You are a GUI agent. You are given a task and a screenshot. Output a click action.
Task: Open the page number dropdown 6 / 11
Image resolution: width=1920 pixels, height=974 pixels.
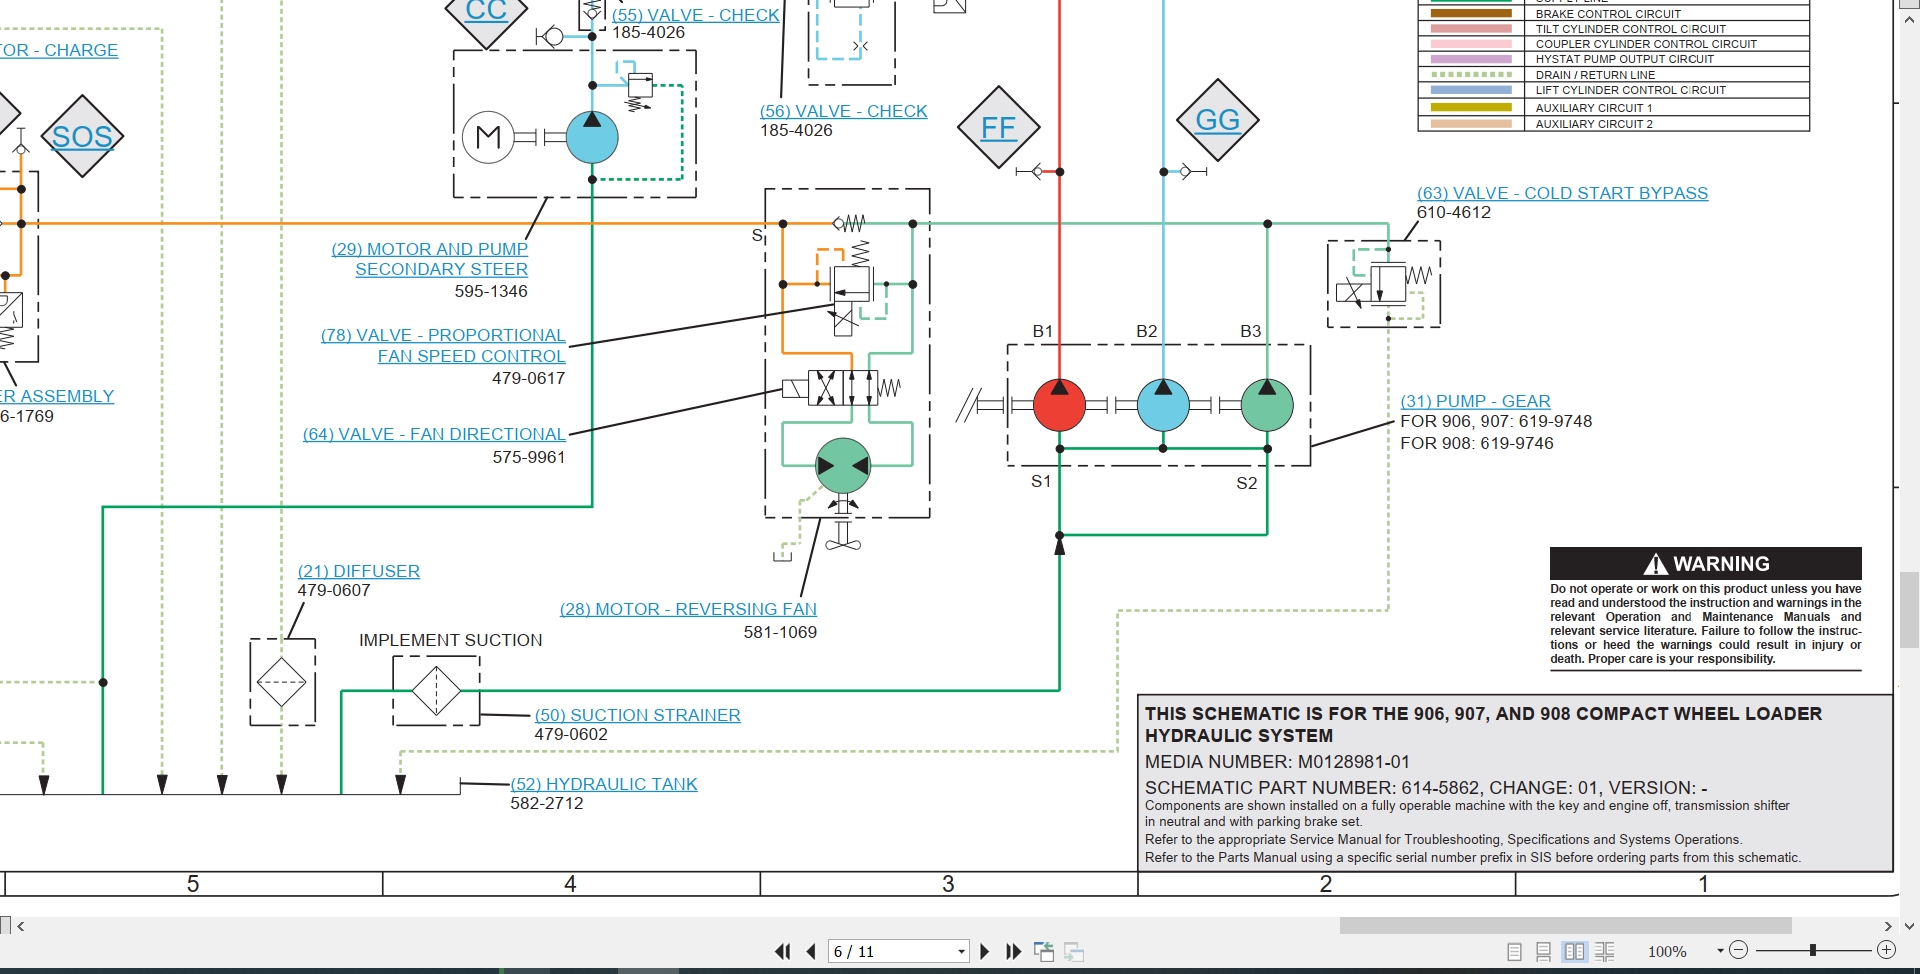961,952
